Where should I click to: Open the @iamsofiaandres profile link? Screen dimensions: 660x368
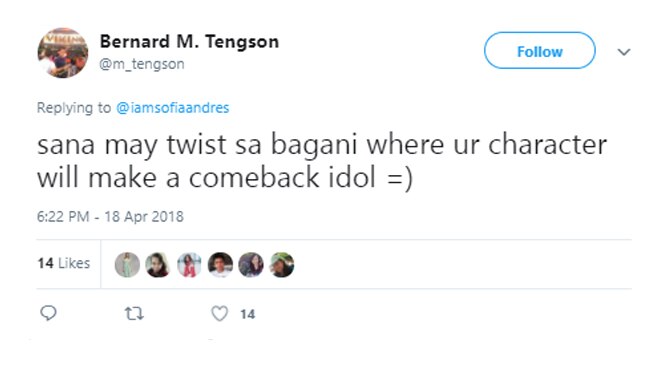[x=173, y=108]
